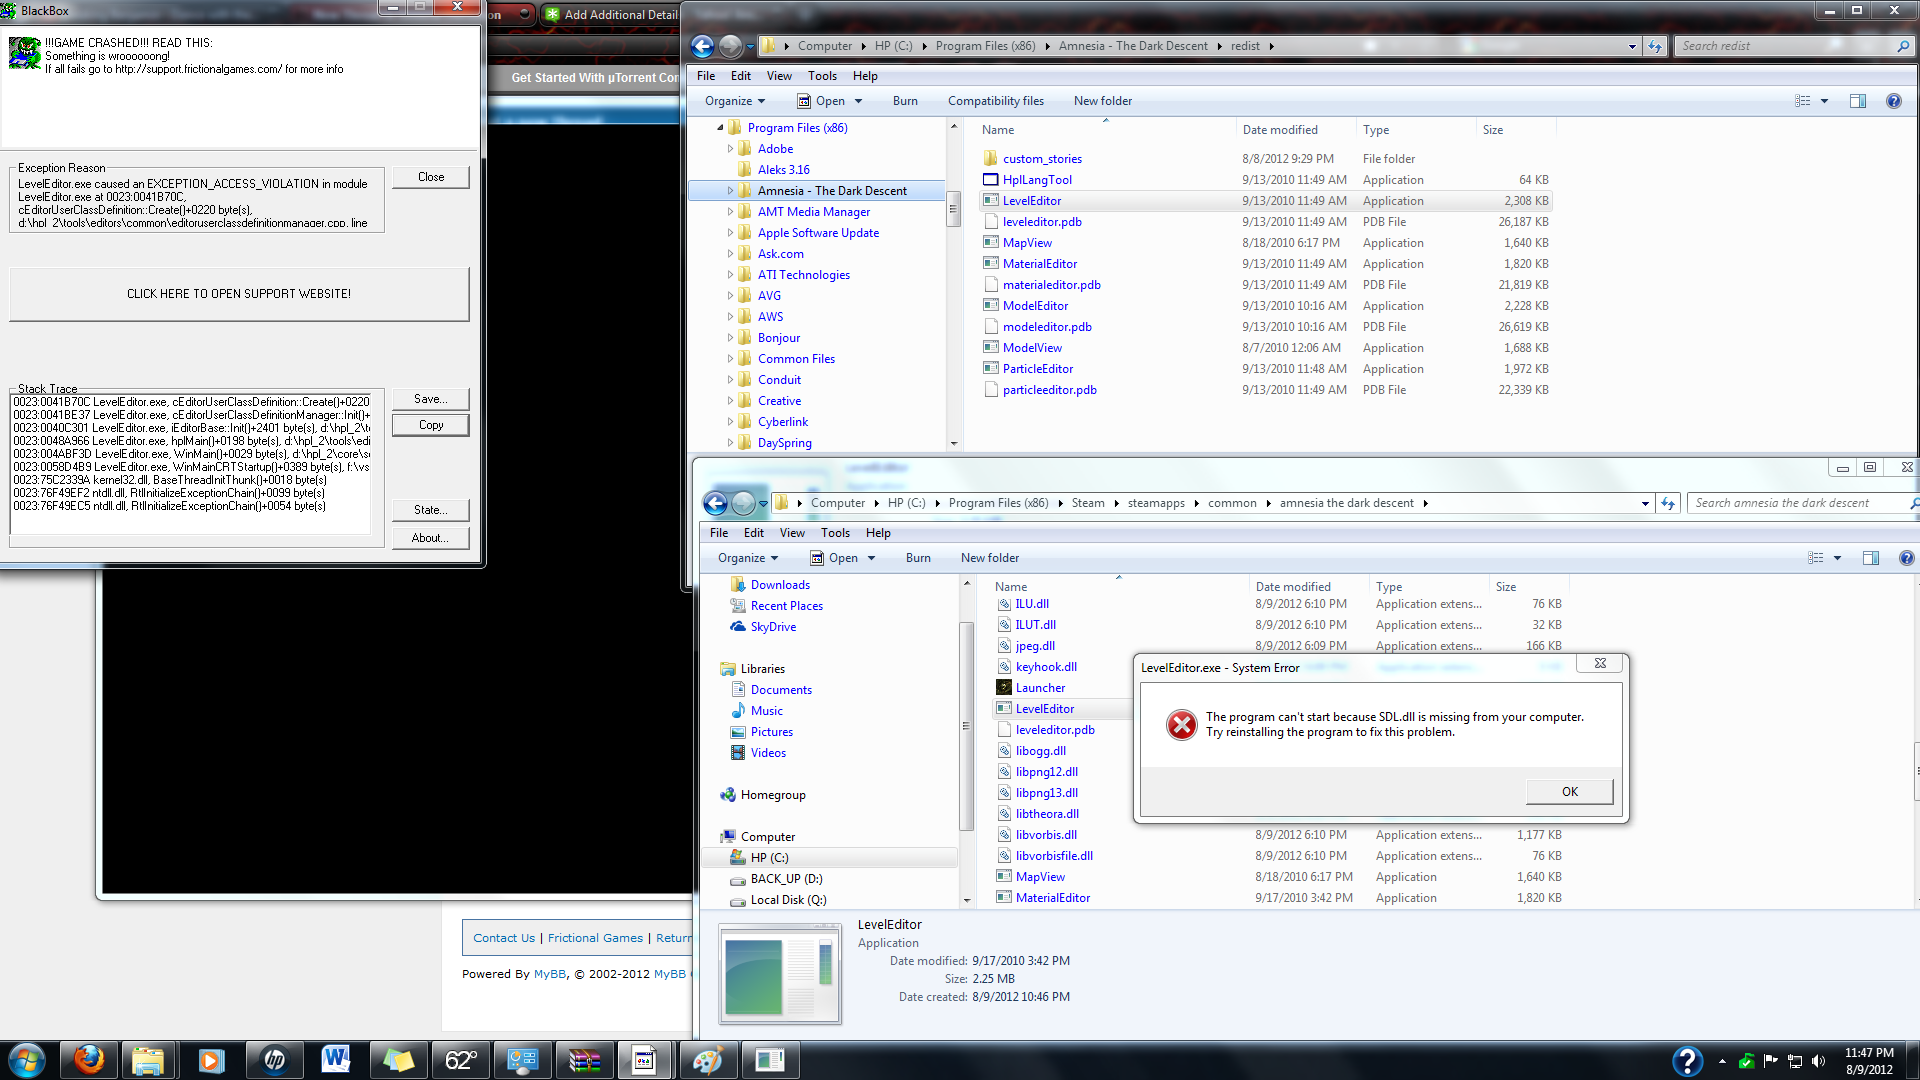Click help icon in top Explorer window
Viewport: 1920px width, 1080px height.
(x=1893, y=101)
